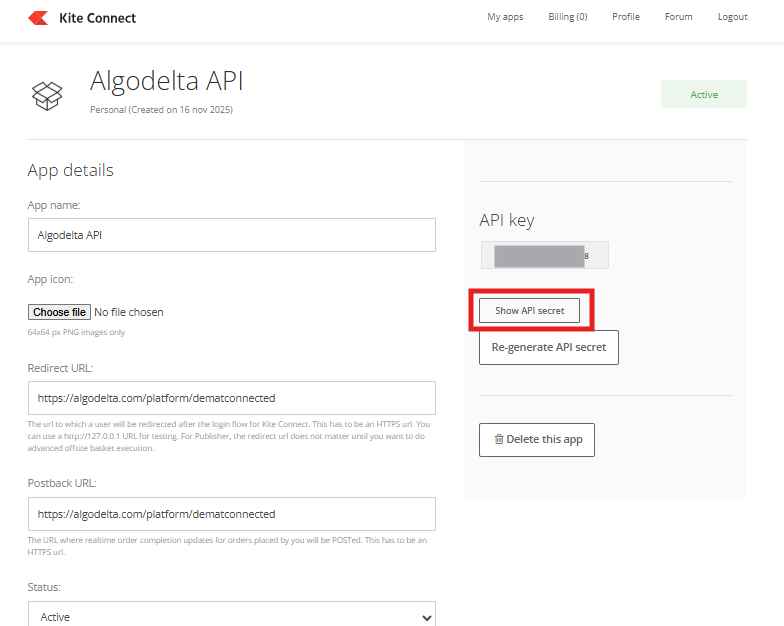Open the Profile menu link
Screen dimensions: 784x626
coord(626,17)
